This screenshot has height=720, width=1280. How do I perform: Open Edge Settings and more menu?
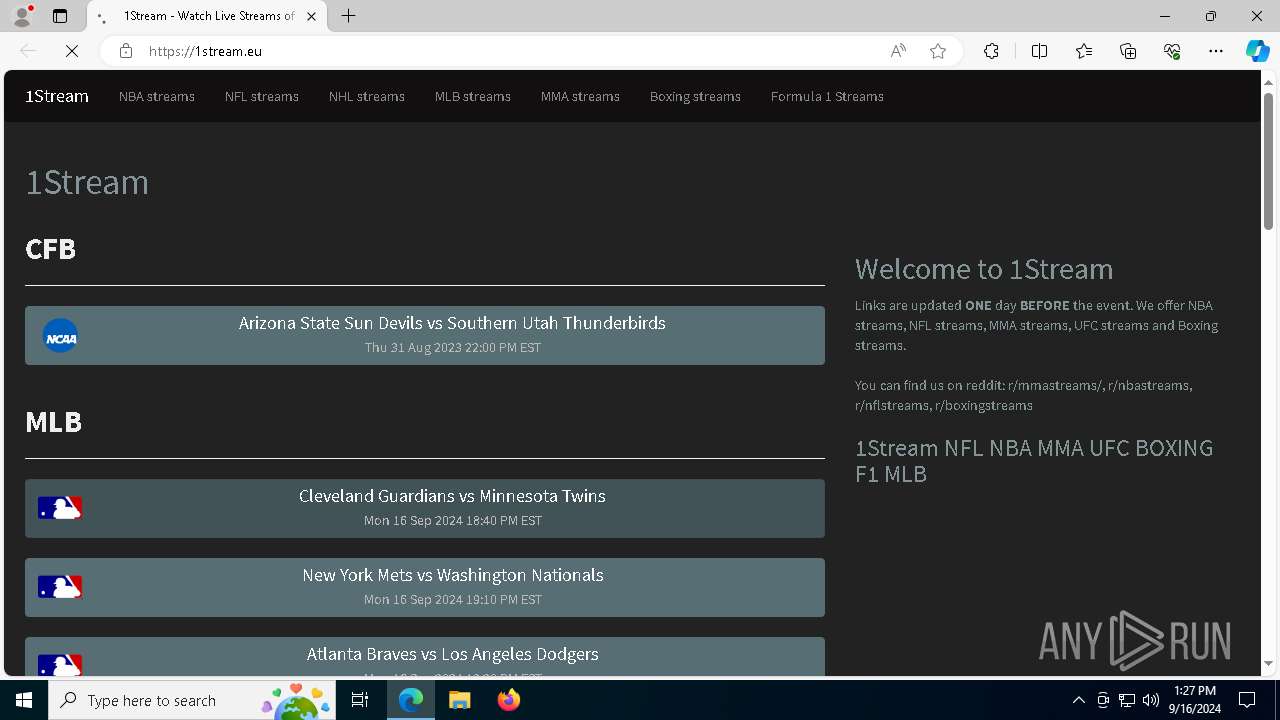1216,51
